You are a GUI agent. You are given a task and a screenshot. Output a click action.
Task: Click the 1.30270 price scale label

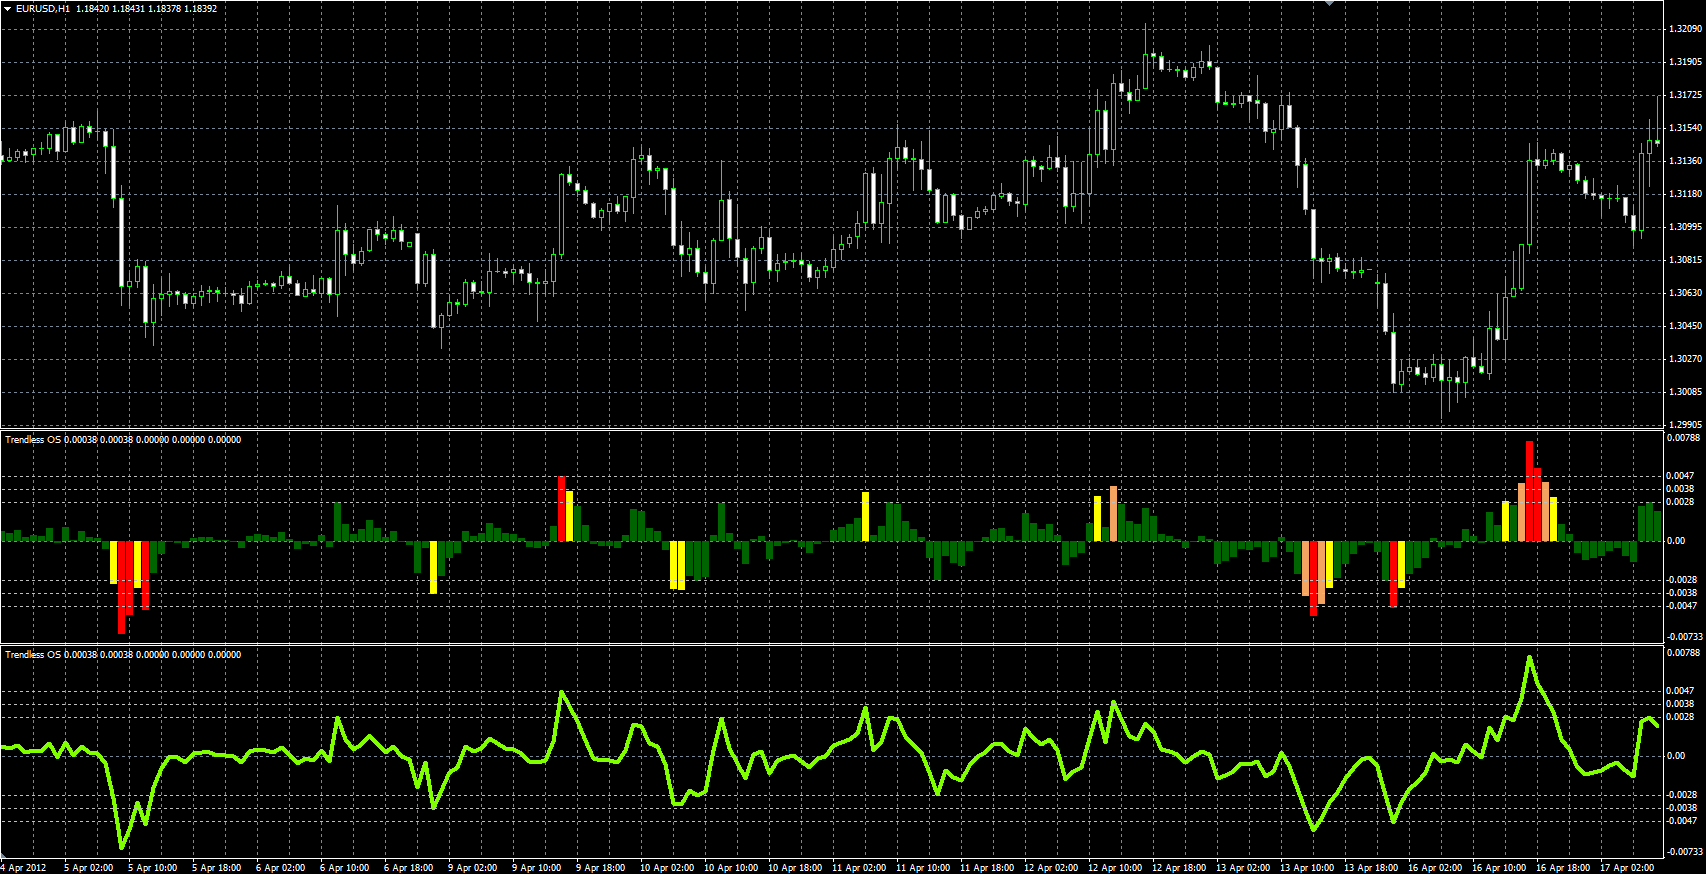[1685, 359]
